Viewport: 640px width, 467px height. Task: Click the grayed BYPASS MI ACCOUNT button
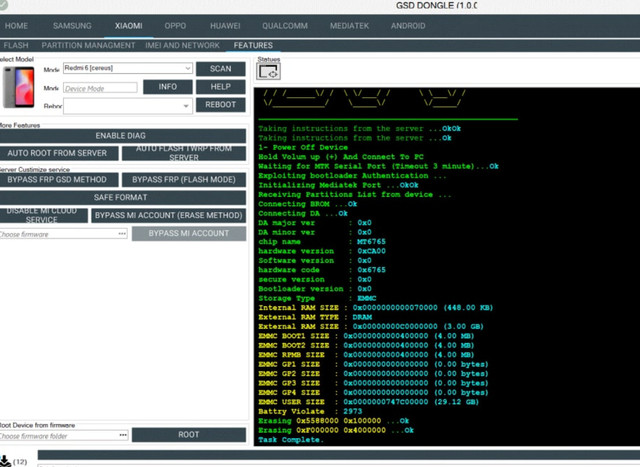click(189, 234)
